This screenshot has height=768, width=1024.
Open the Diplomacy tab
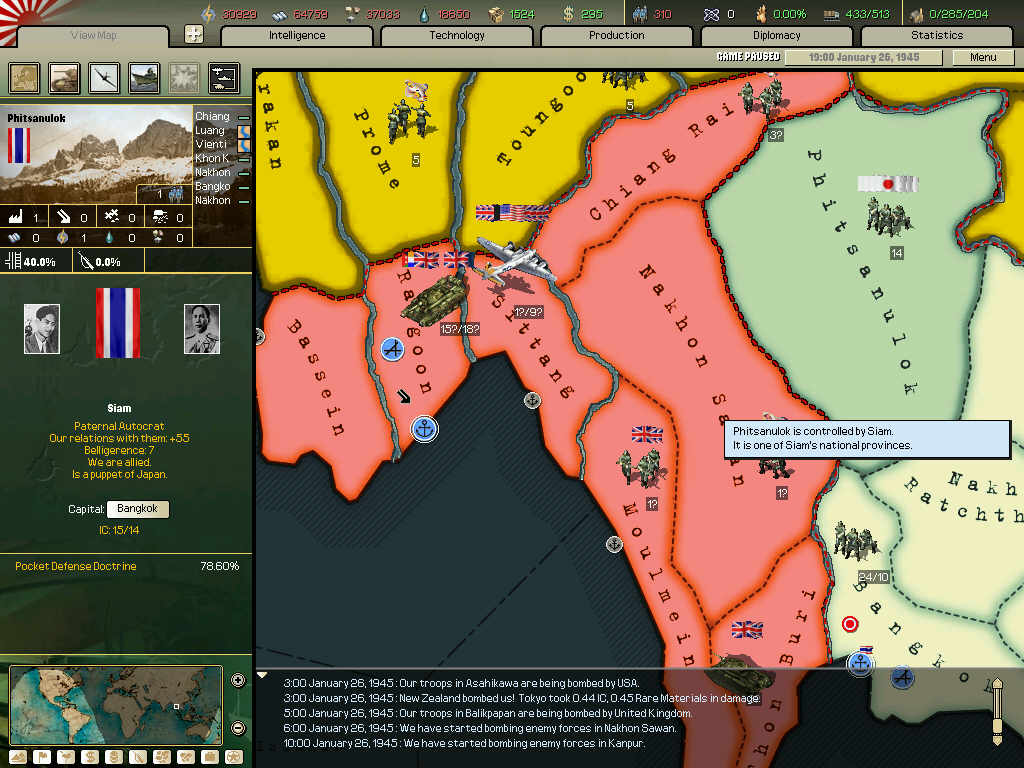(776, 35)
